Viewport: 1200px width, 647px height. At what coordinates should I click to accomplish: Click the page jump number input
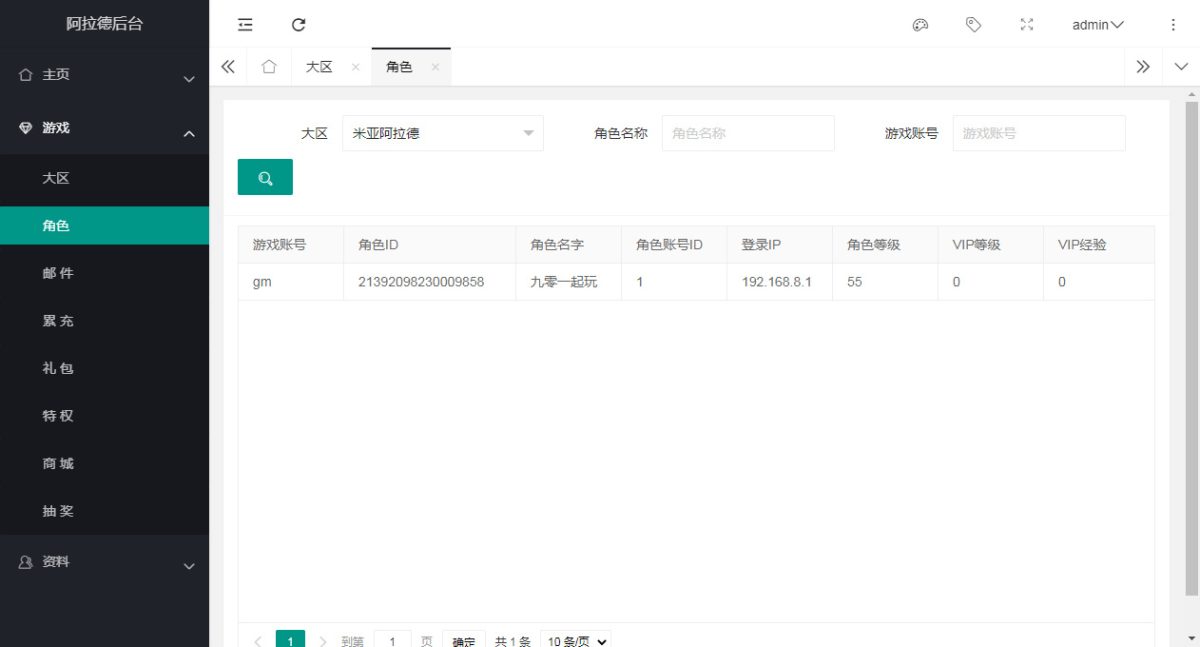393,641
